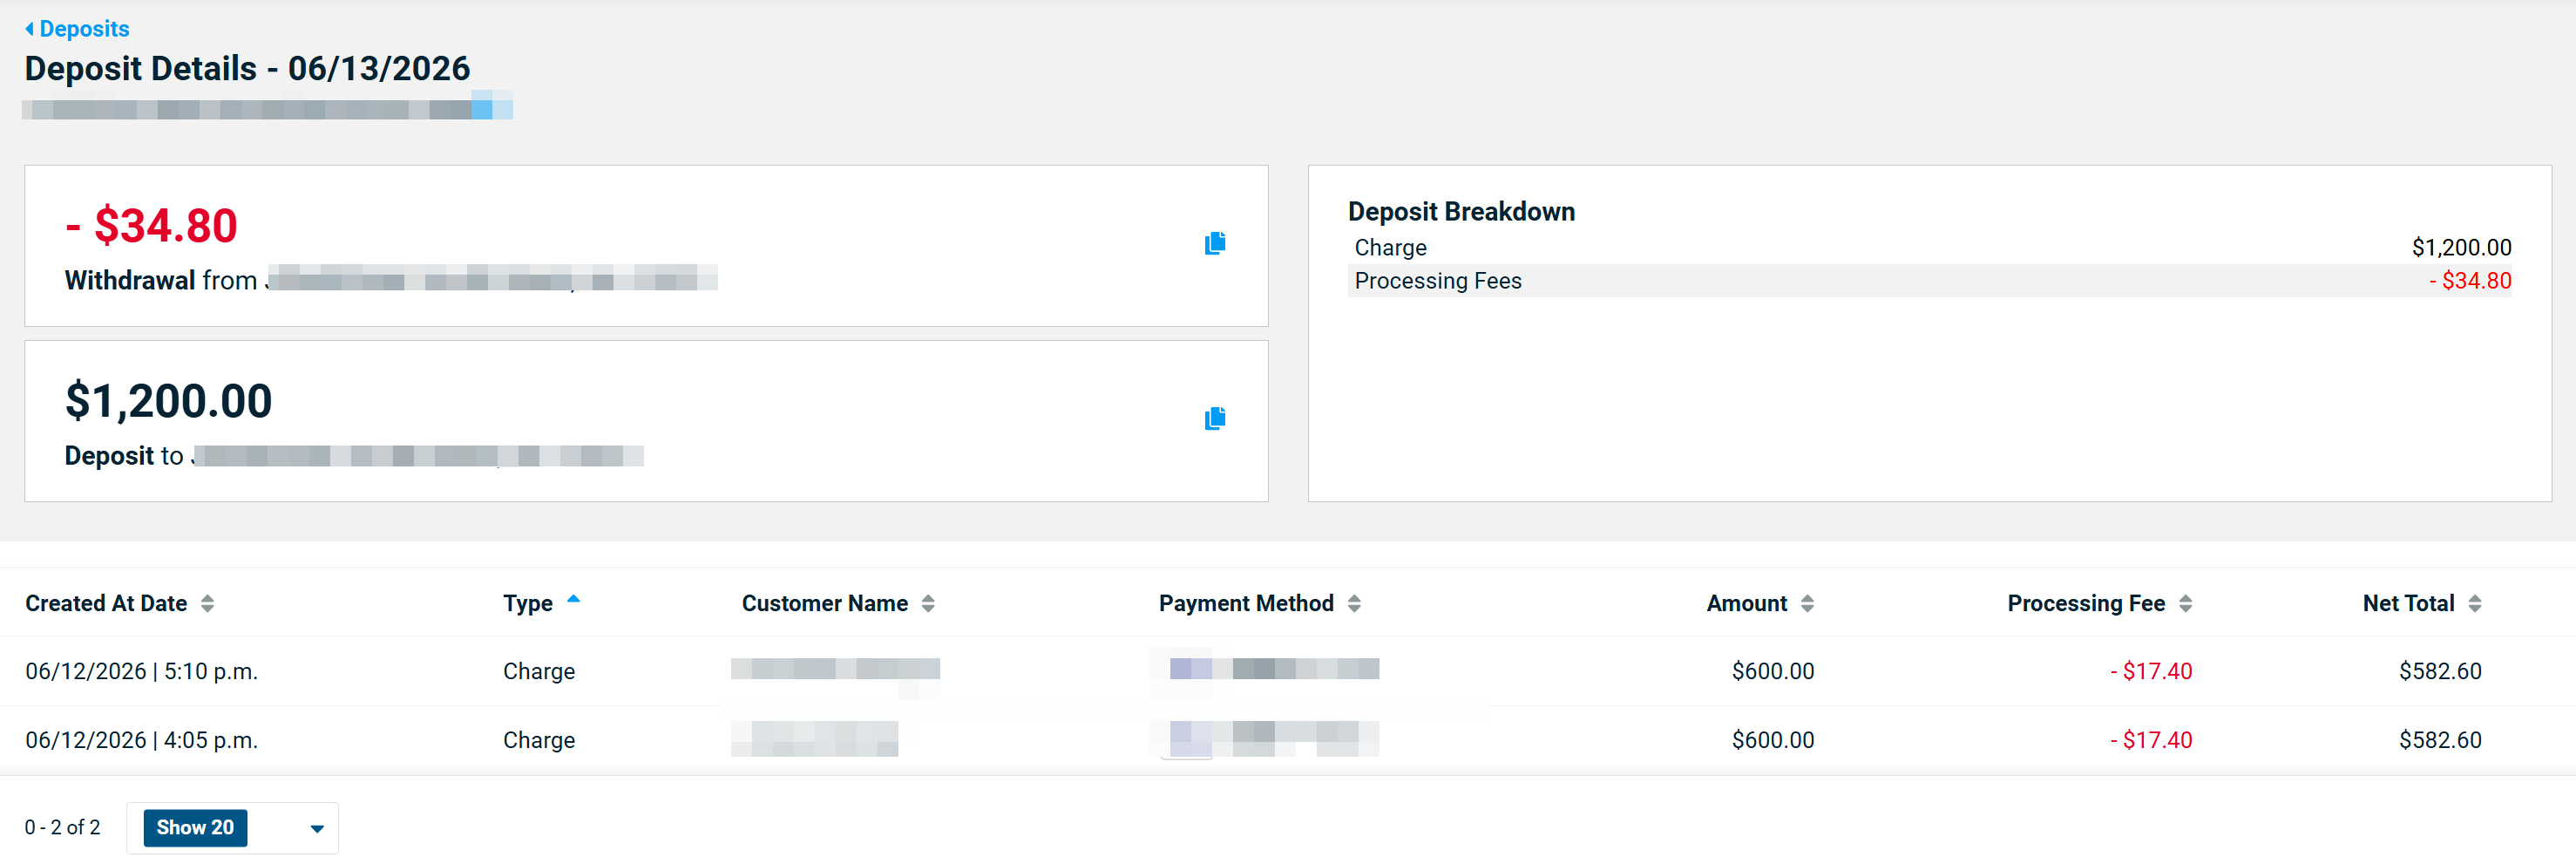Select the 4:05 p.m. charge row
Viewport: 2576px width, 864px height.
[x=1288, y=740]
